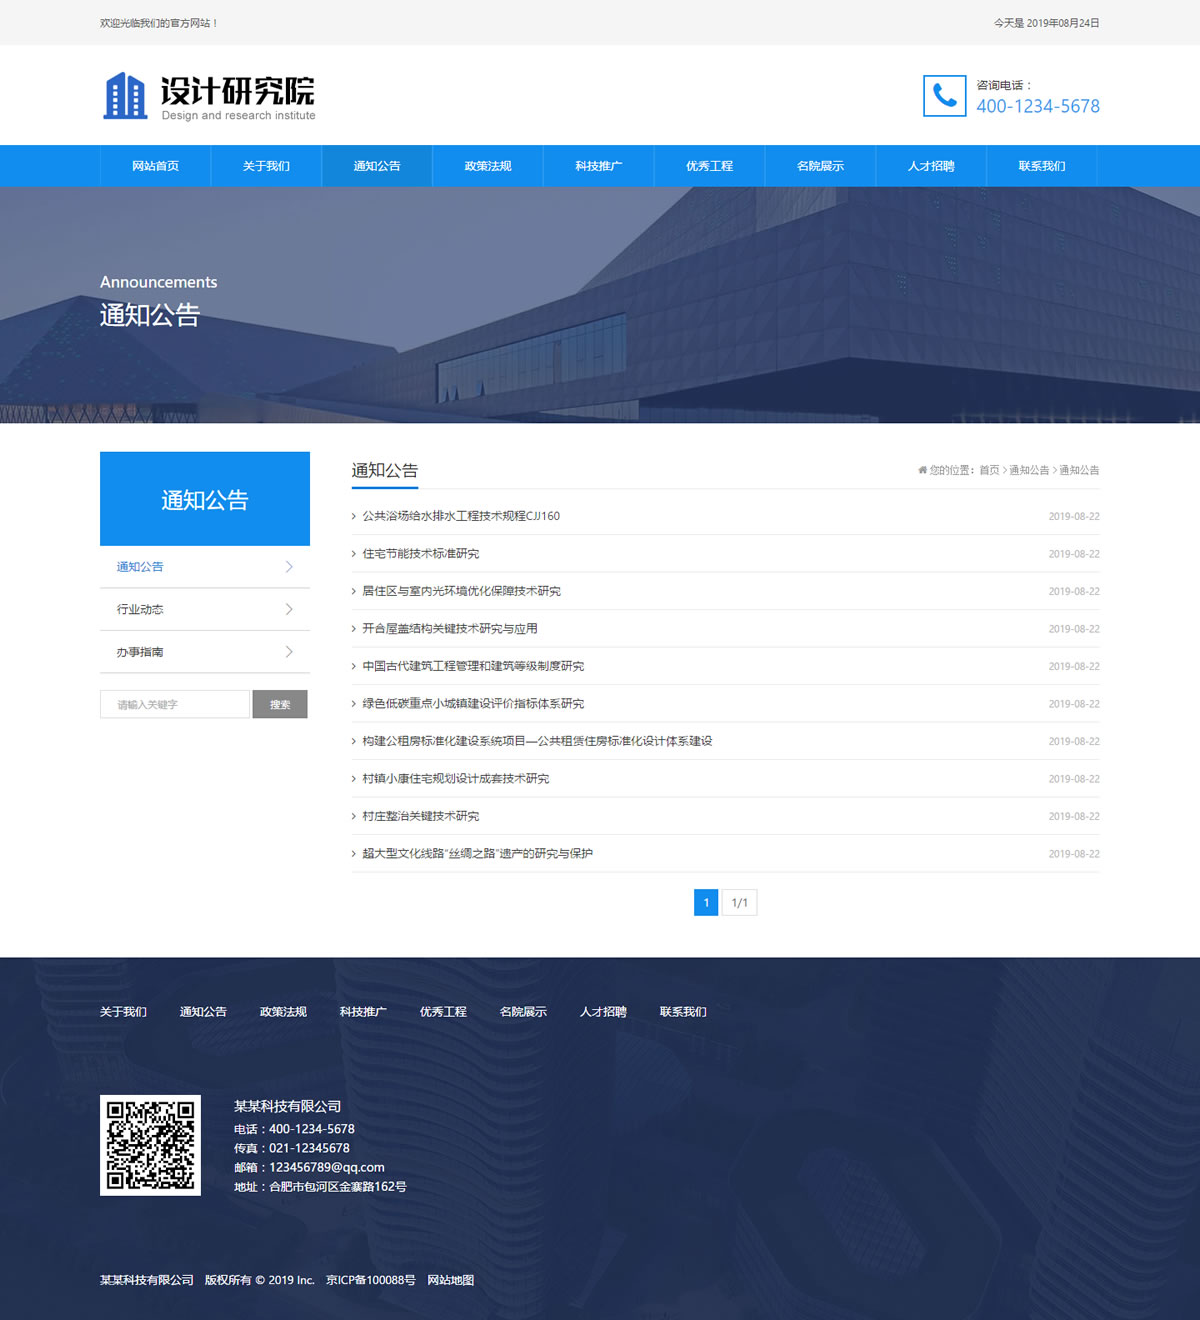This screenshot has width=1200, height=1320.
Task: Select 通知公告 in the sidebar list
Action: [x=140, y=567]
